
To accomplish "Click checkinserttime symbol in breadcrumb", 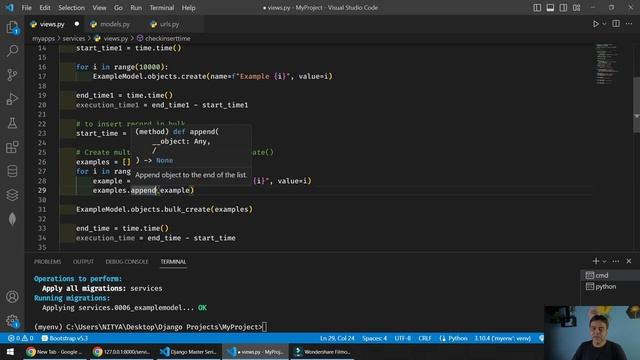I will (167, 38).
